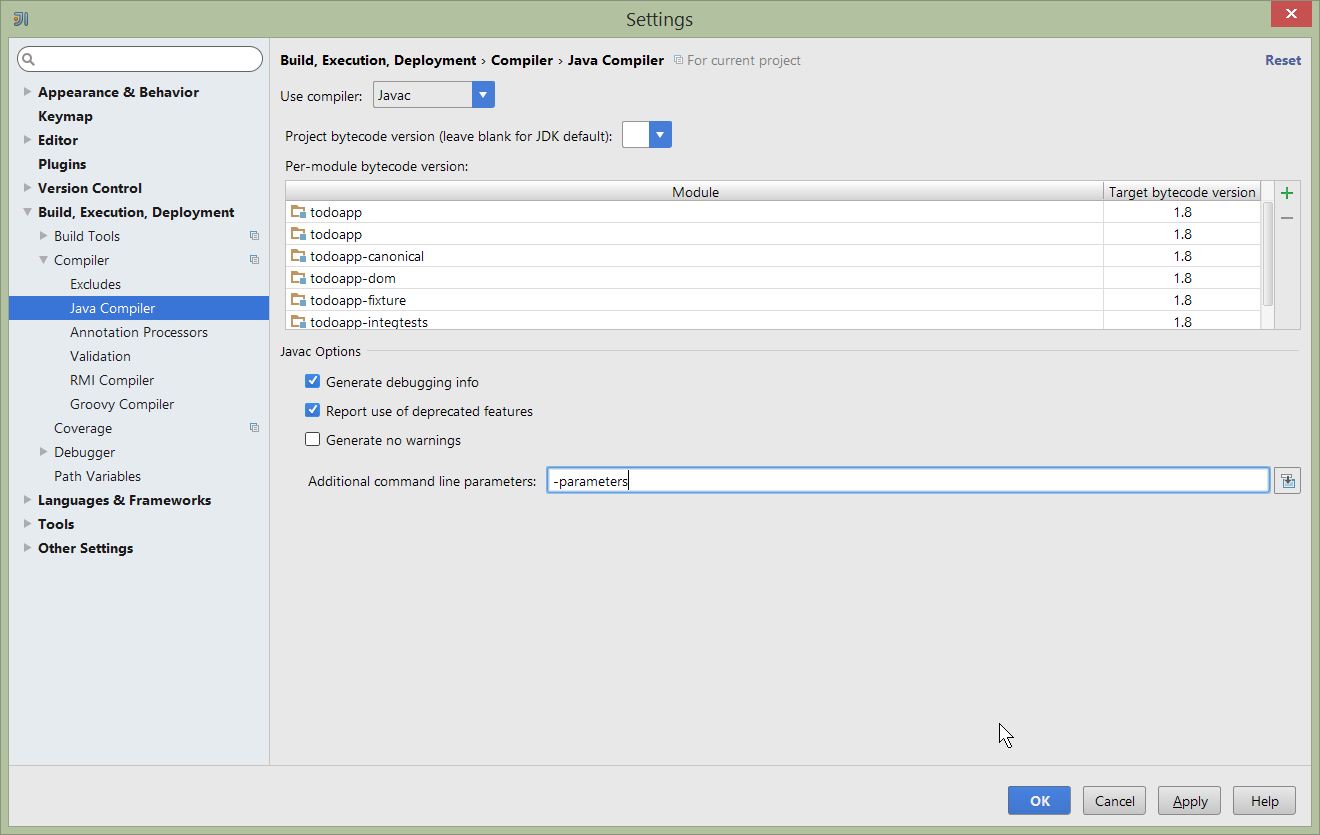
Task: Enable Generate no warnings option
Action: click(x=313, y=440)
